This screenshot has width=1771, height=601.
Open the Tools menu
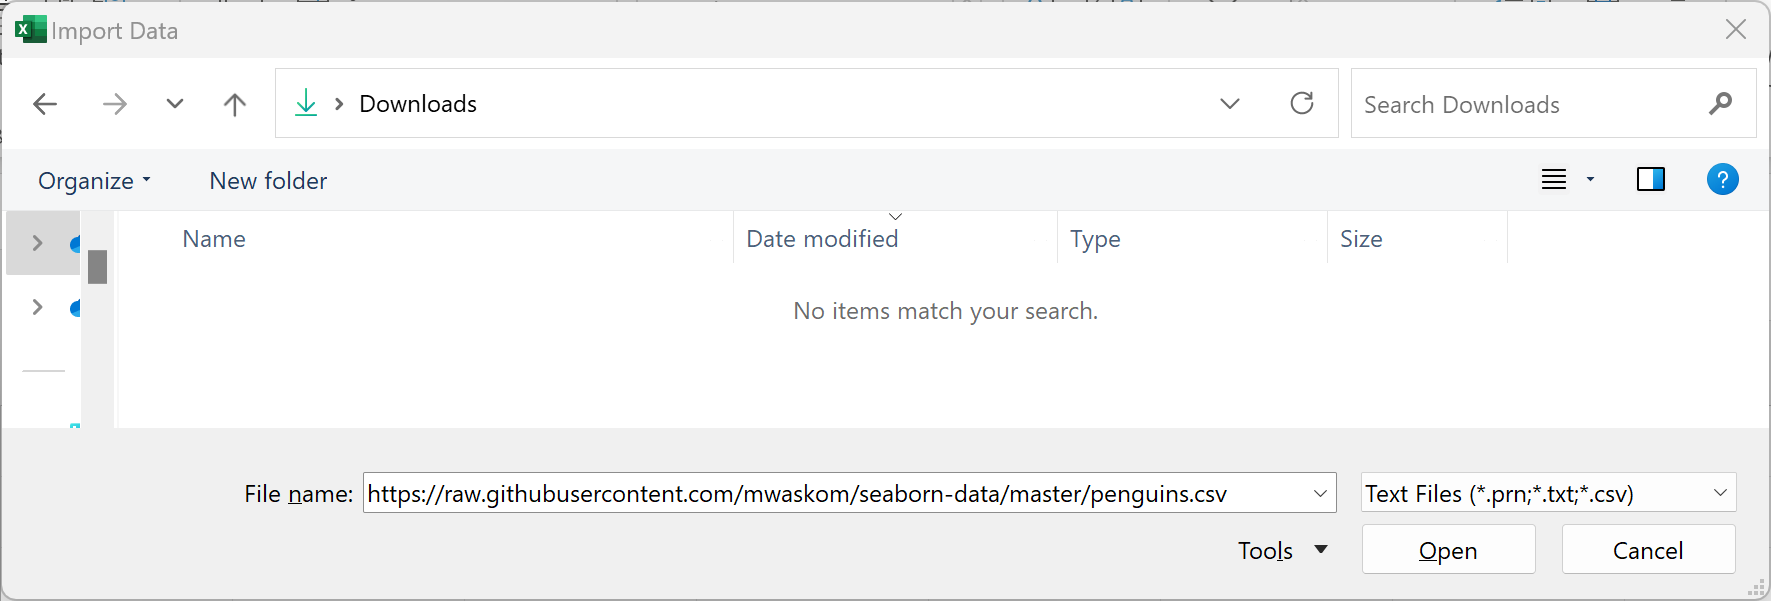[1282, 550]
